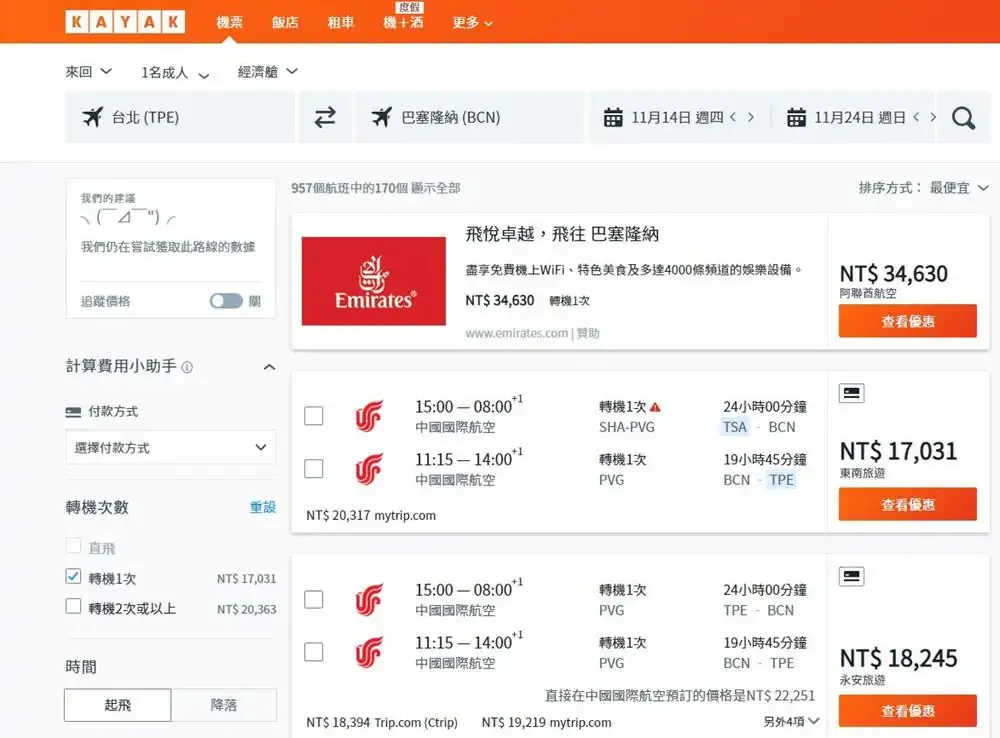Open the 租車 car rental tab

(341, 23)
